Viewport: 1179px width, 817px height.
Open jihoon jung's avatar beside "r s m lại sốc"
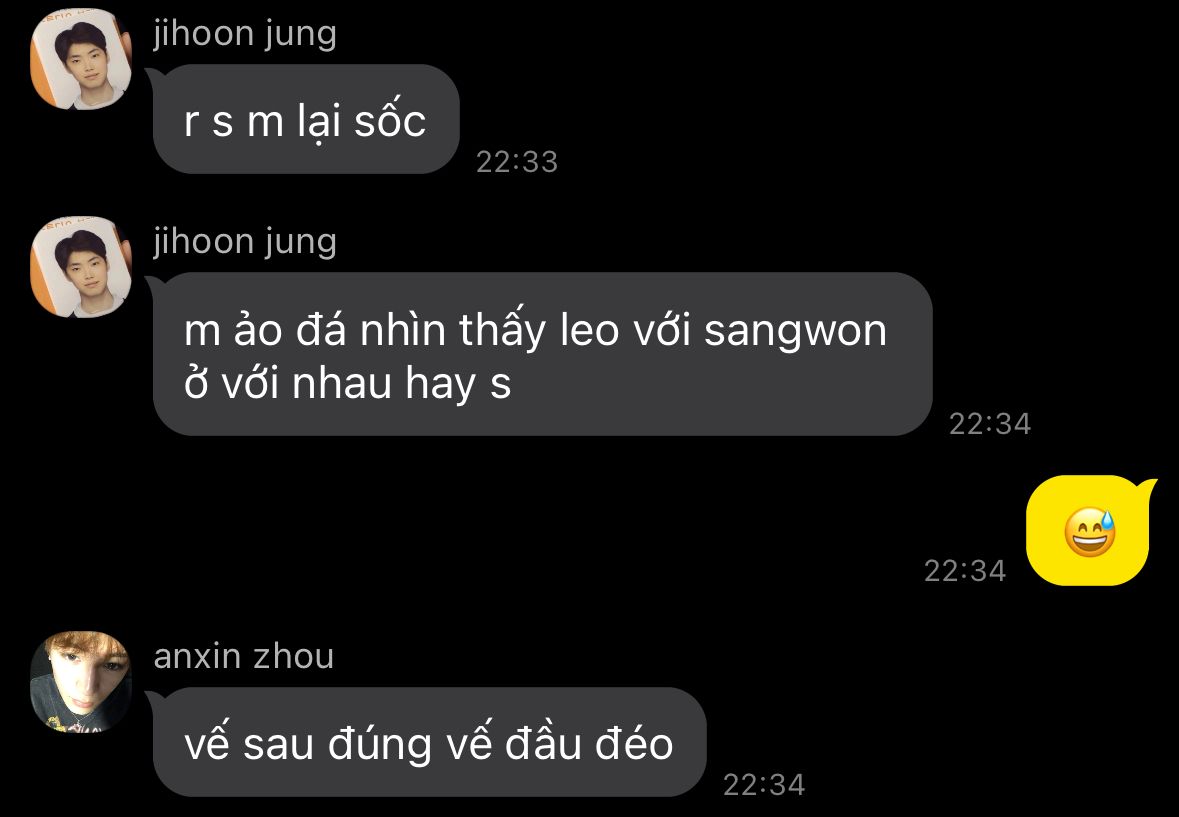[x=81, y=59]
